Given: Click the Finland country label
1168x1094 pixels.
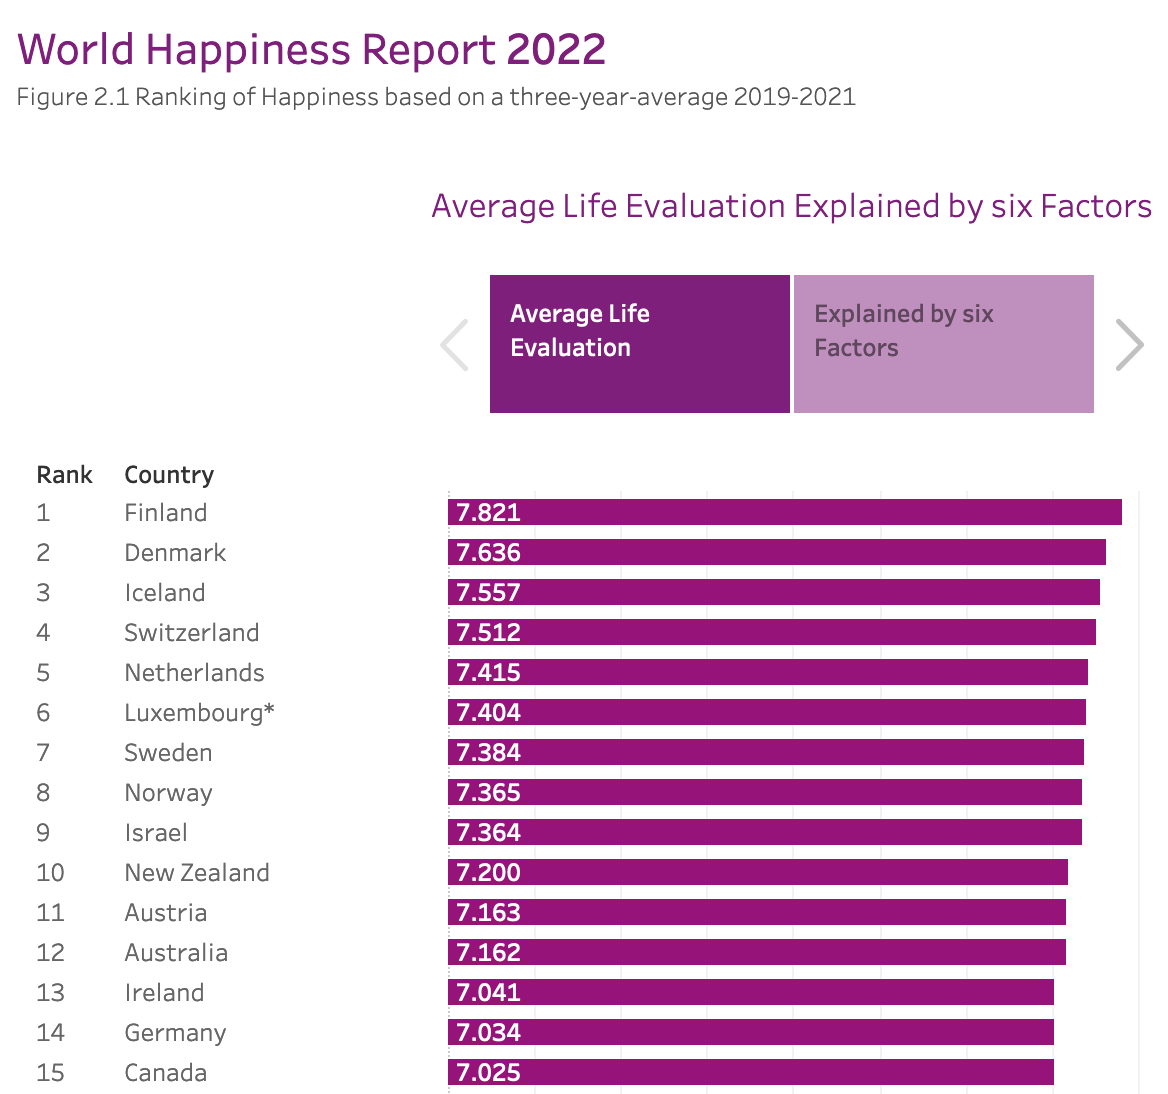Looking at the screenshot, I should (165, 512).
